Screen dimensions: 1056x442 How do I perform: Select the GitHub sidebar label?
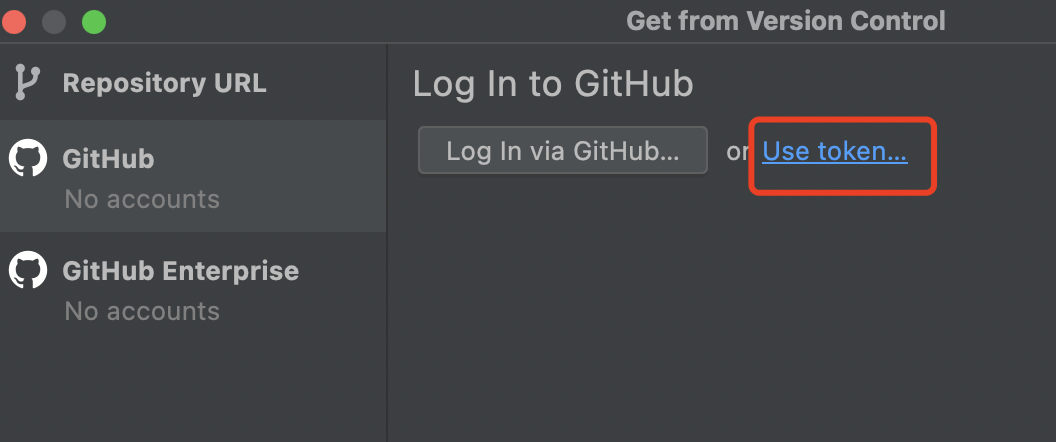click(x=108, y=159)
